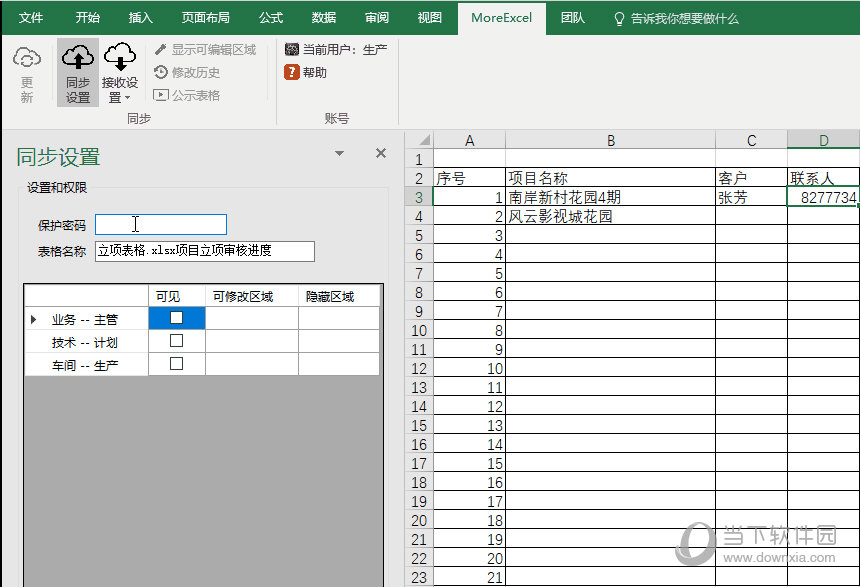The width and height of the screenshot is (860, 587).
Task: Click the 隐藏区域 column header
Action: click(x=338, y=296)
